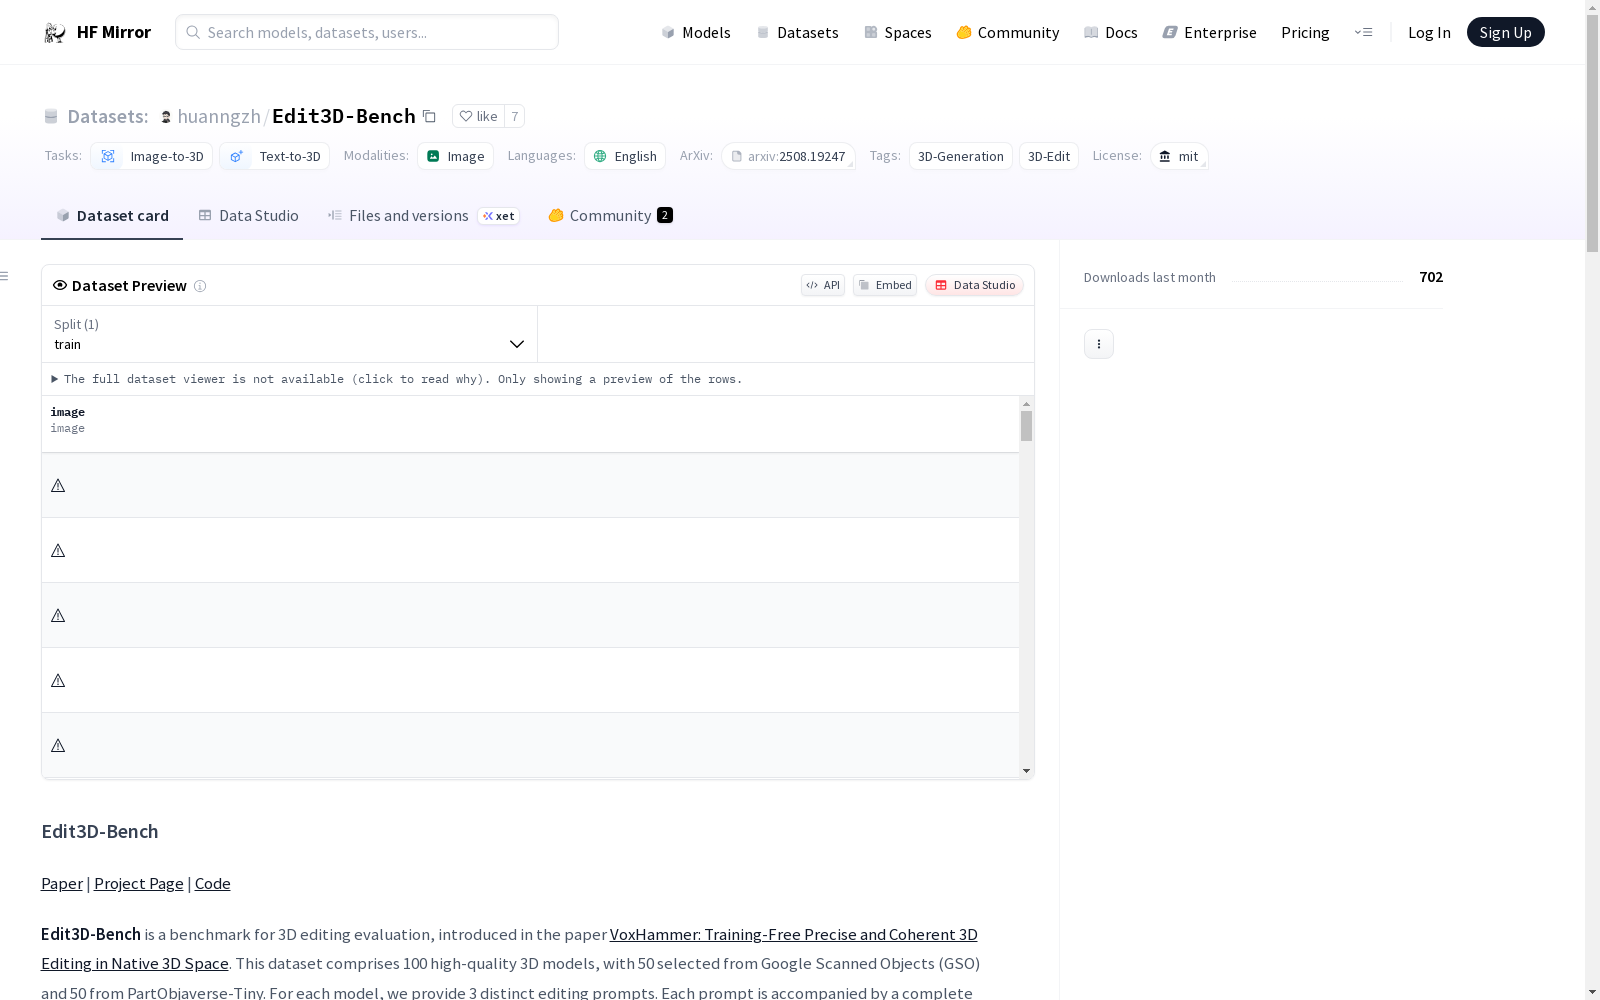Click the HF Mirror logo icon
Image resolution: width=1600 pixels, height=1000 pixels.
coord(55,33)
